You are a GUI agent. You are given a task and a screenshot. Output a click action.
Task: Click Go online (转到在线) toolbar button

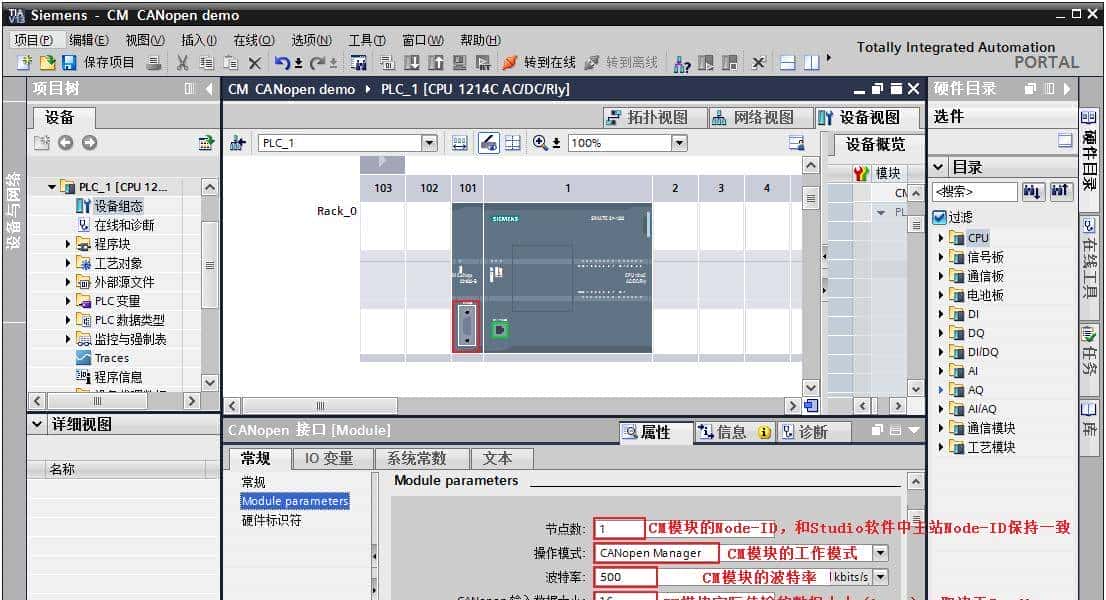pos(539,63)
